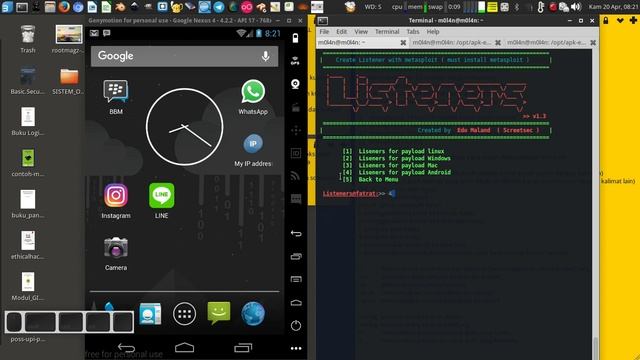Click the Google search bar
Screen dimensions: 640x360
[184, 56]
